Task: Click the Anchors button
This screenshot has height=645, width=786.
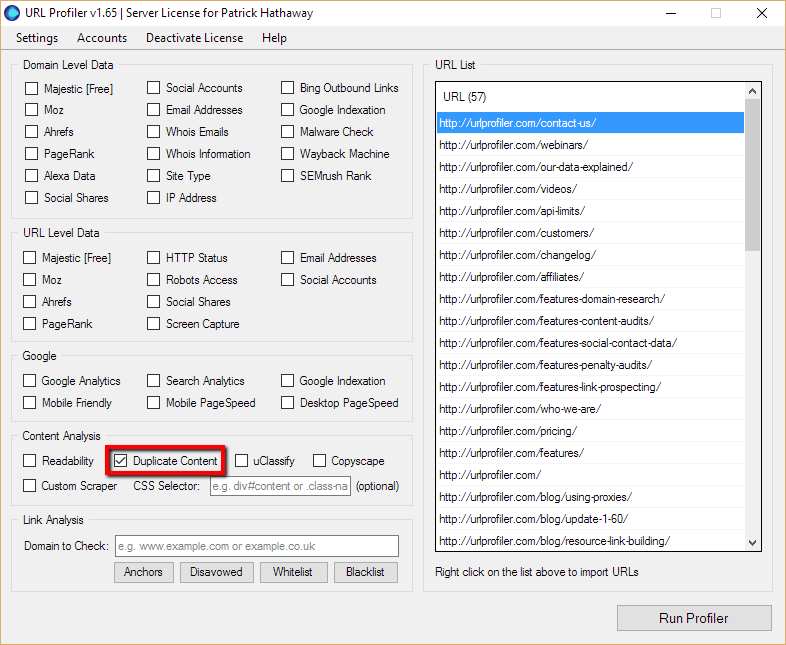Action: tap(143, 572)
